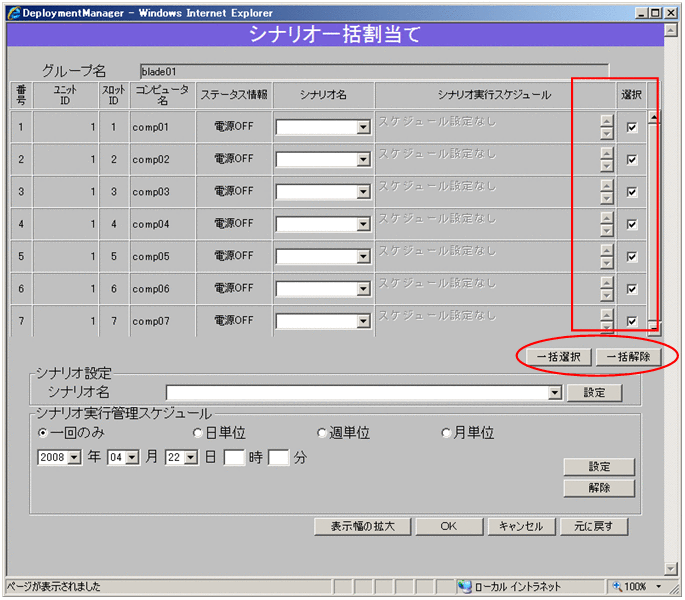Image resolution: width=685 pixels, height=600 pixels.
Task: Open the scenario name dropdown for comp06
Action: [363, 289]
